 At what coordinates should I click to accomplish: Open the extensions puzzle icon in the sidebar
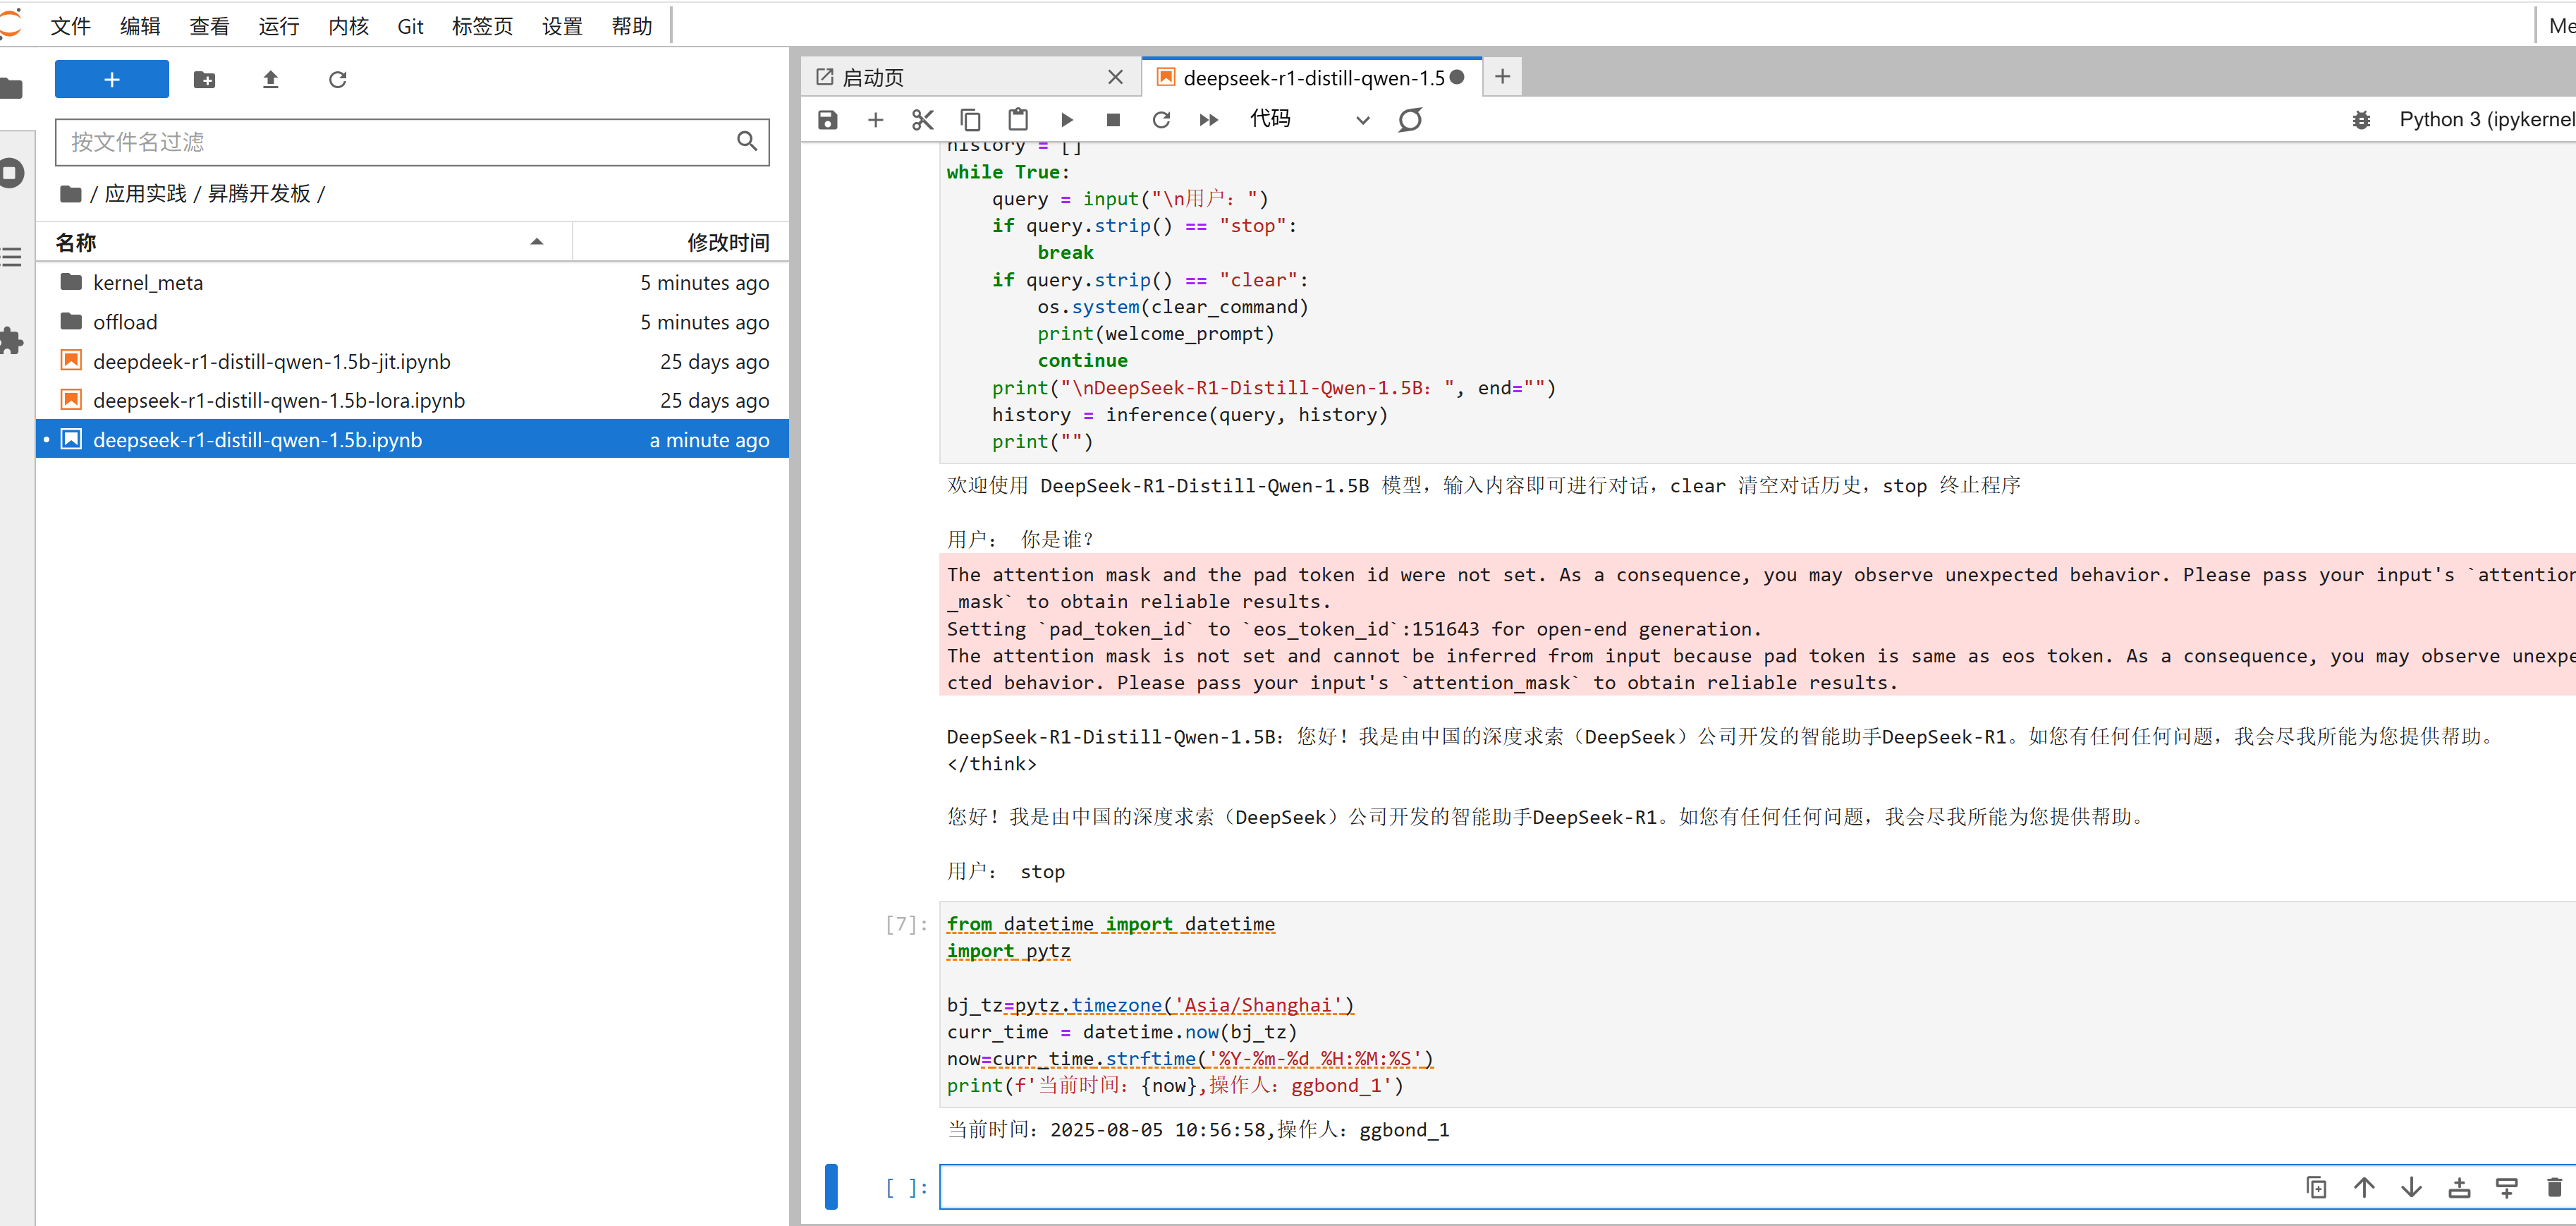[x=12, y=341]
